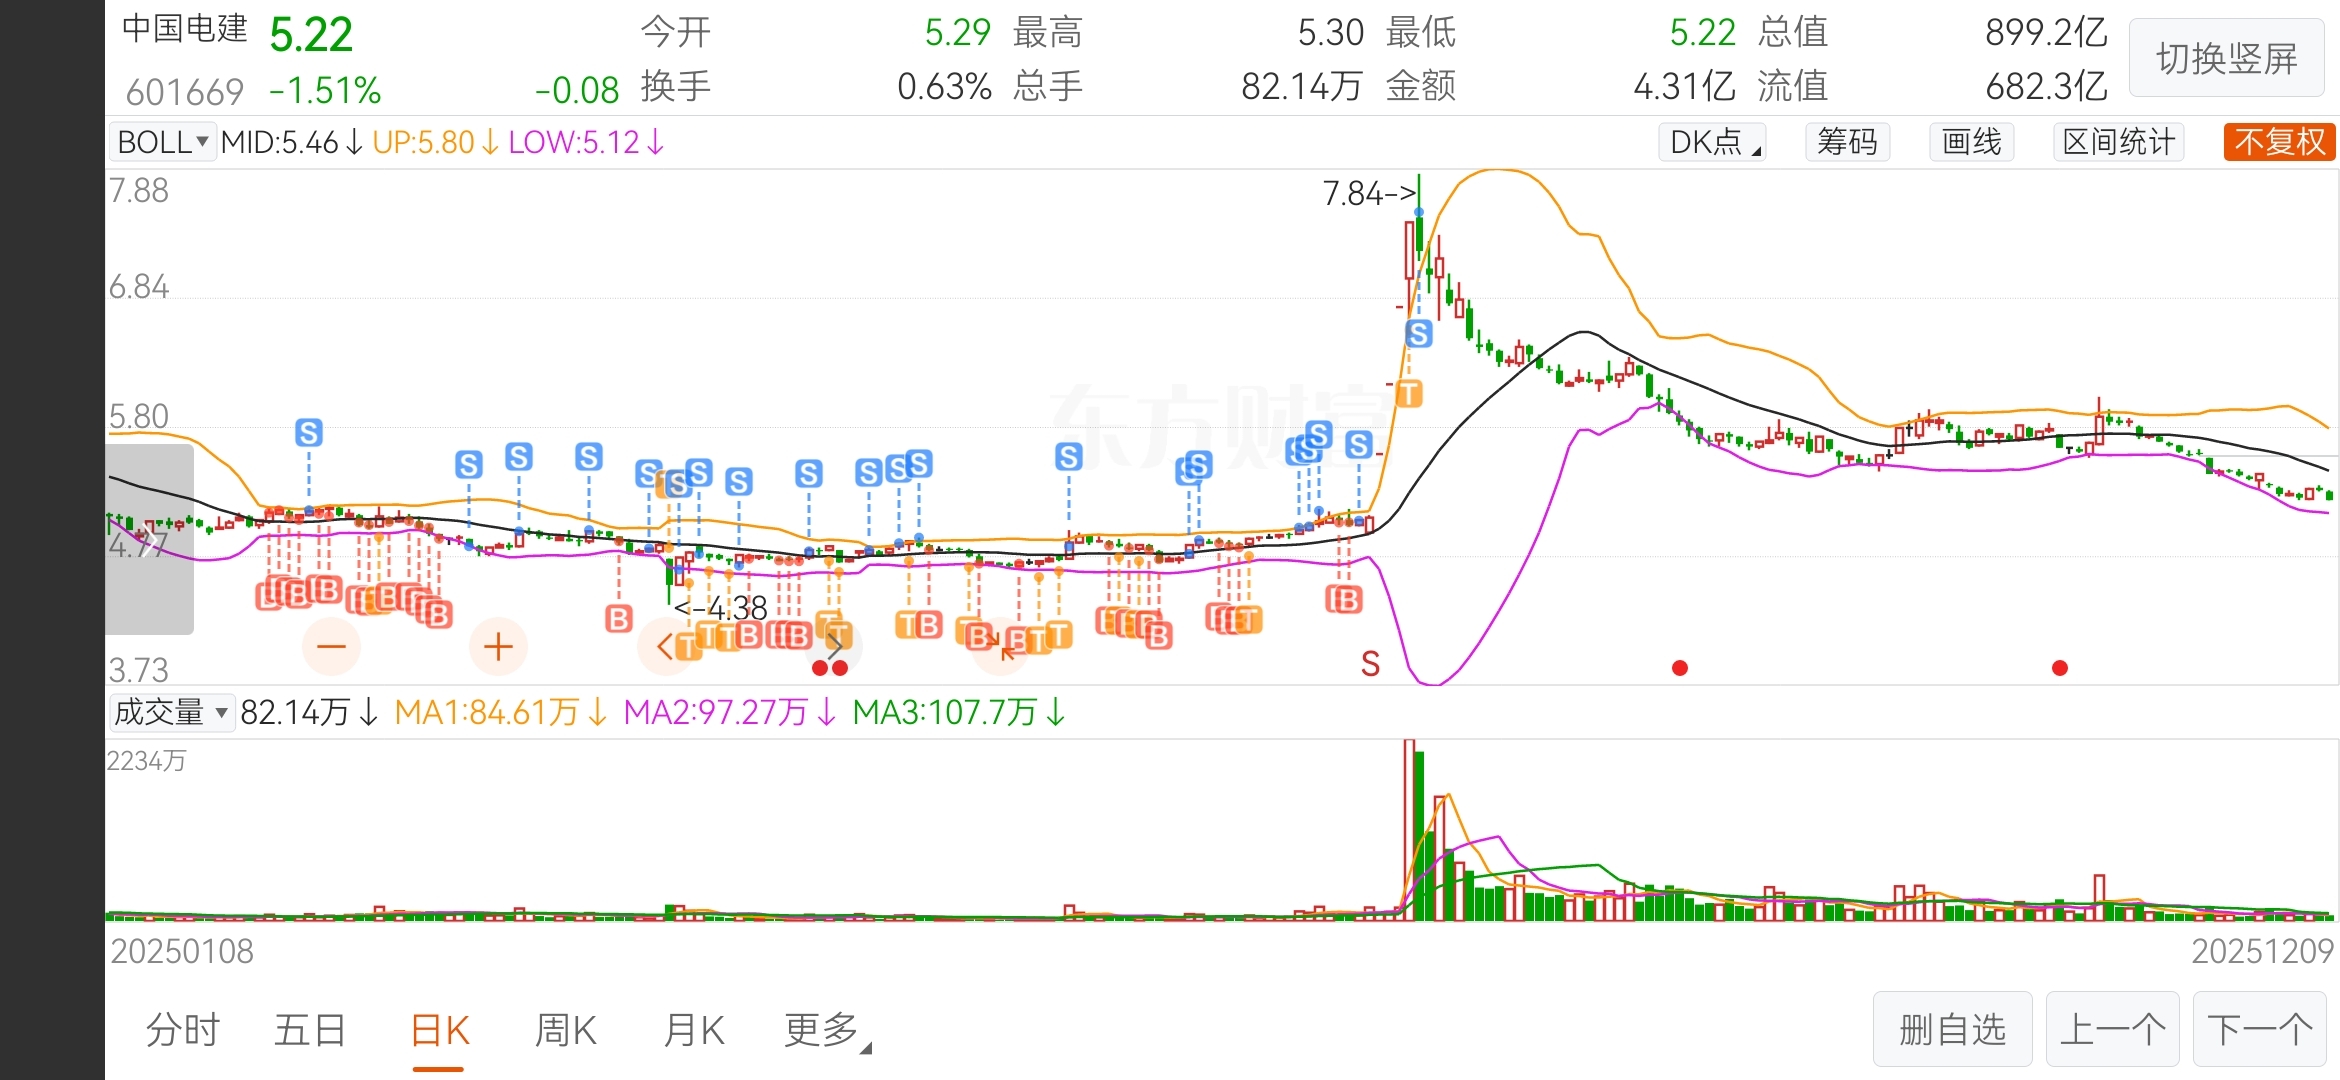Click the blue S marker below 7.84 peak

tap(1418, 333)
